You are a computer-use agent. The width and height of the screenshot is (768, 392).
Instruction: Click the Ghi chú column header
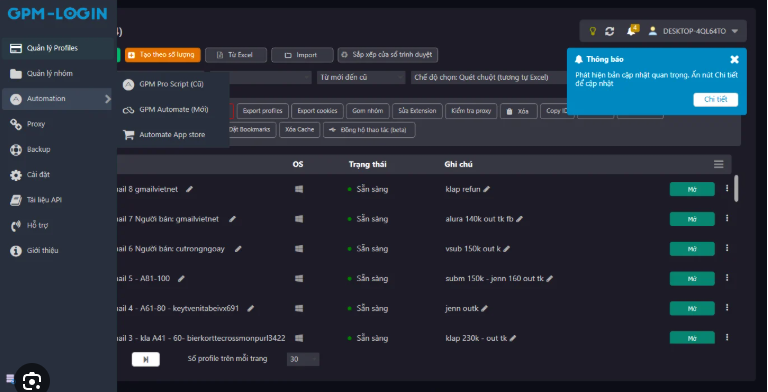coord(458,165)
